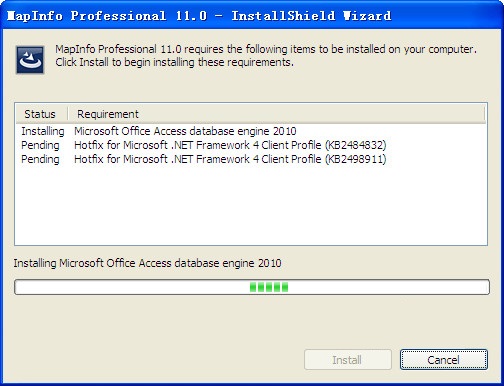Screen dimensions: 504x386
Task: Click the divider between Status and Requirement headers
Action: [x=68, y=114]
